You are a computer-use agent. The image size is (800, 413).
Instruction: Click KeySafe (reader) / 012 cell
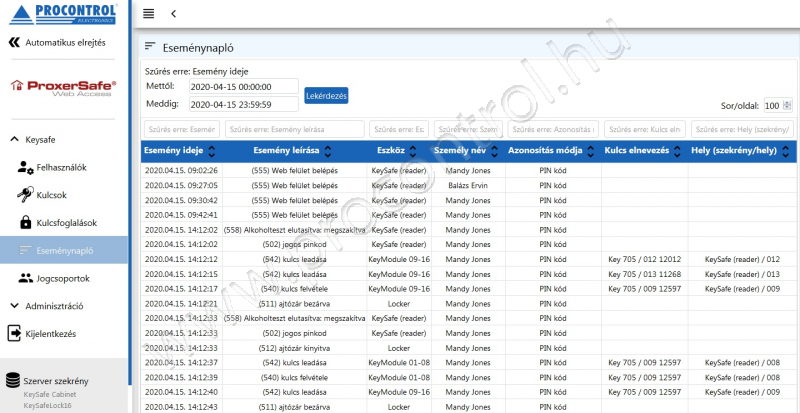coord(742,259)
